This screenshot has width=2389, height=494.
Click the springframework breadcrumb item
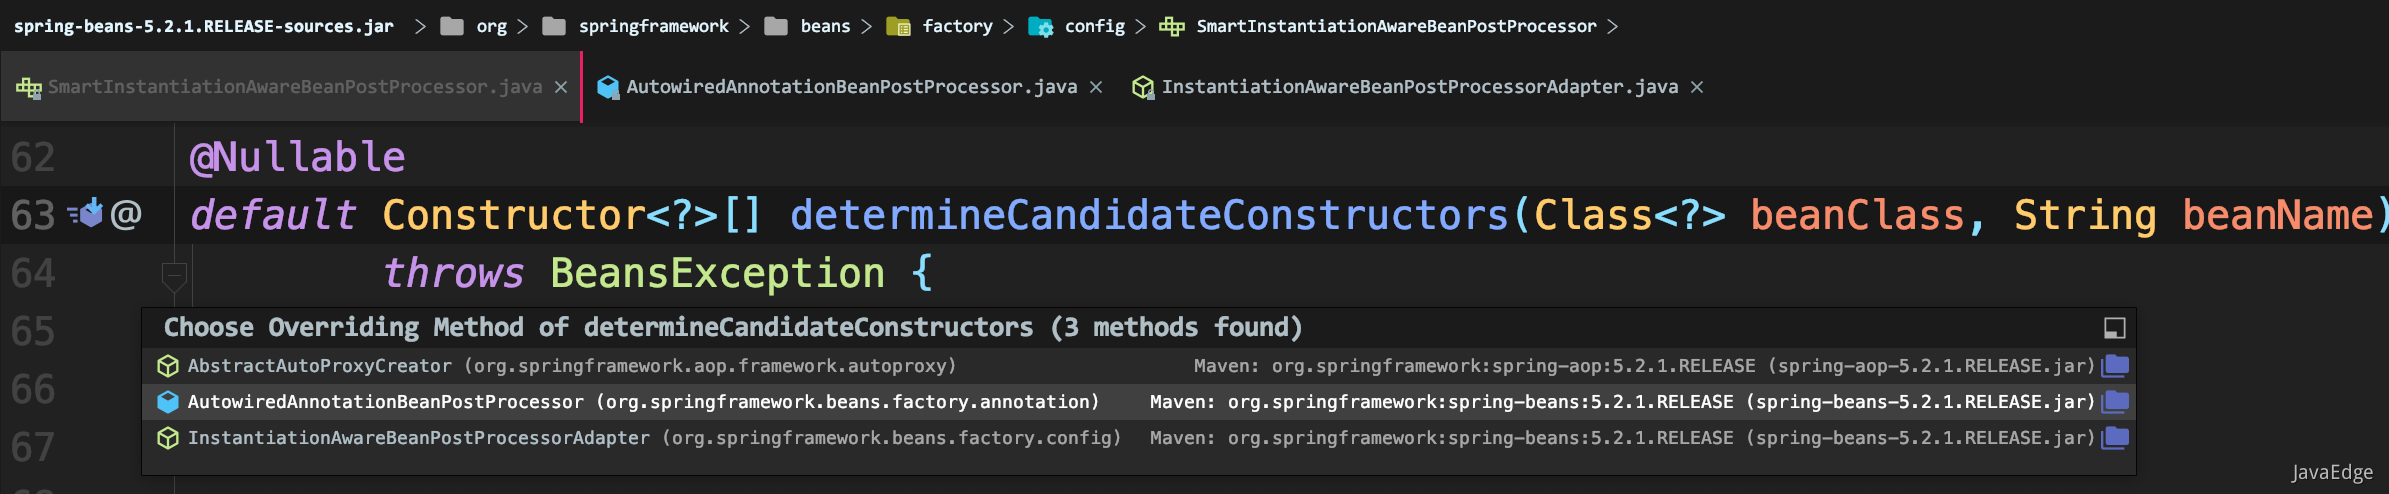tap(654, 27)
